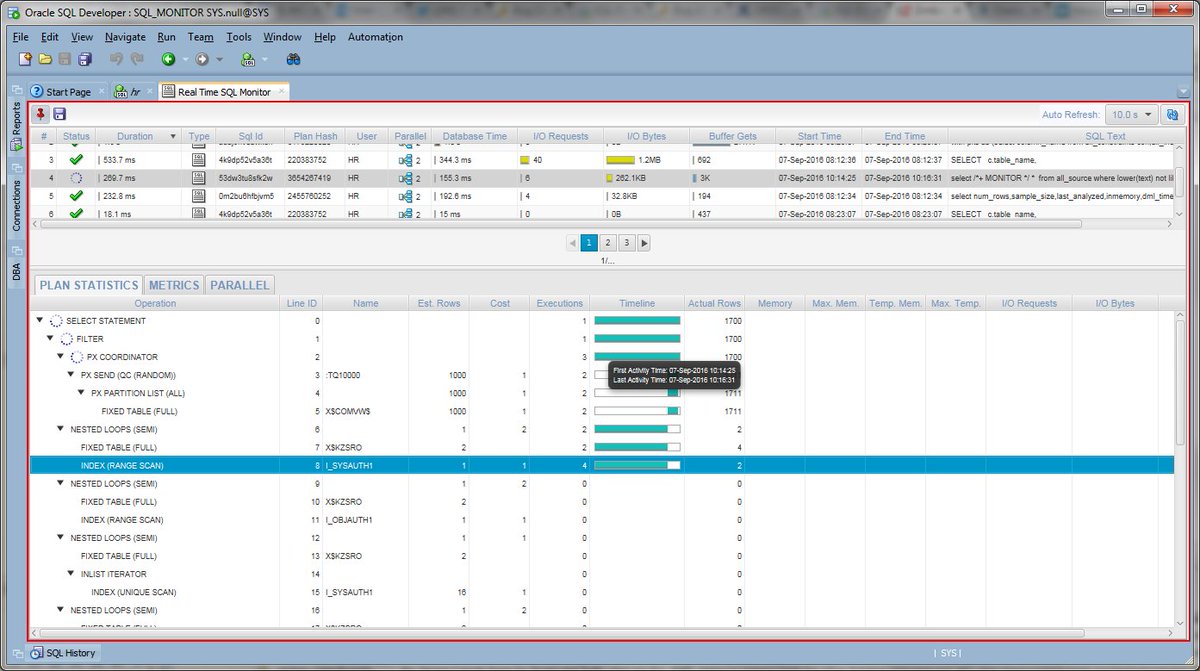Collapse NESTED LOOPS (SEMI) at line 12
This screenshot has height=671, width=1200.
(x=61, y=538)
